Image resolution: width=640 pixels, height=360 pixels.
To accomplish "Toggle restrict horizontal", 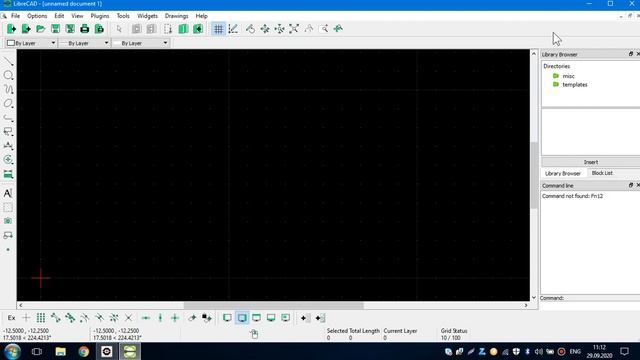I will [x=146, y=318].
